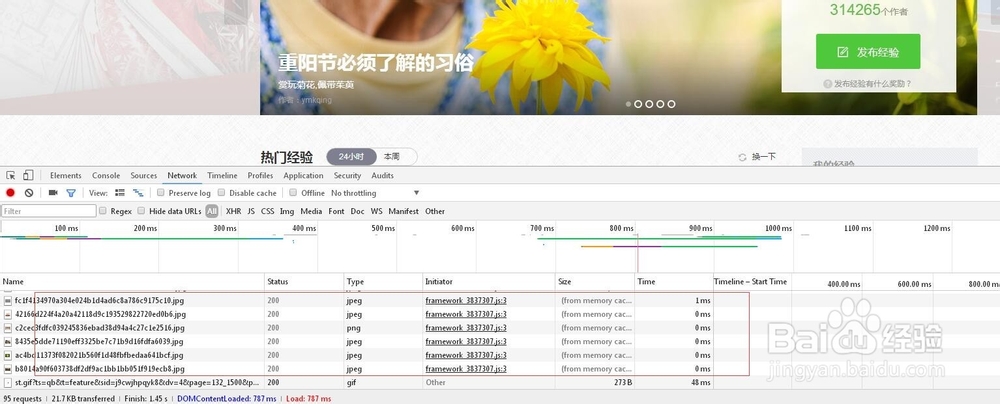Click 换一下 refresh link
Image resolution: width=1000 pixels, height=404 pixels.
pyautogui.click(x=764, y=157)
